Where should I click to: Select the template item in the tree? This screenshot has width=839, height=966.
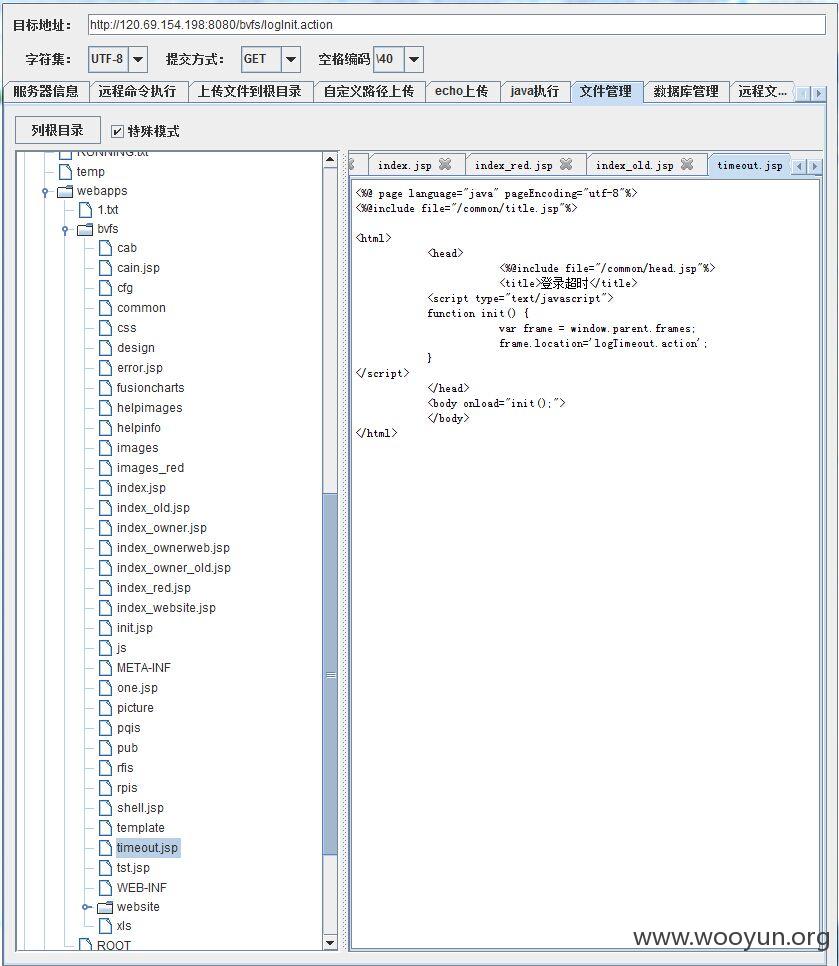tap(140, 828)
